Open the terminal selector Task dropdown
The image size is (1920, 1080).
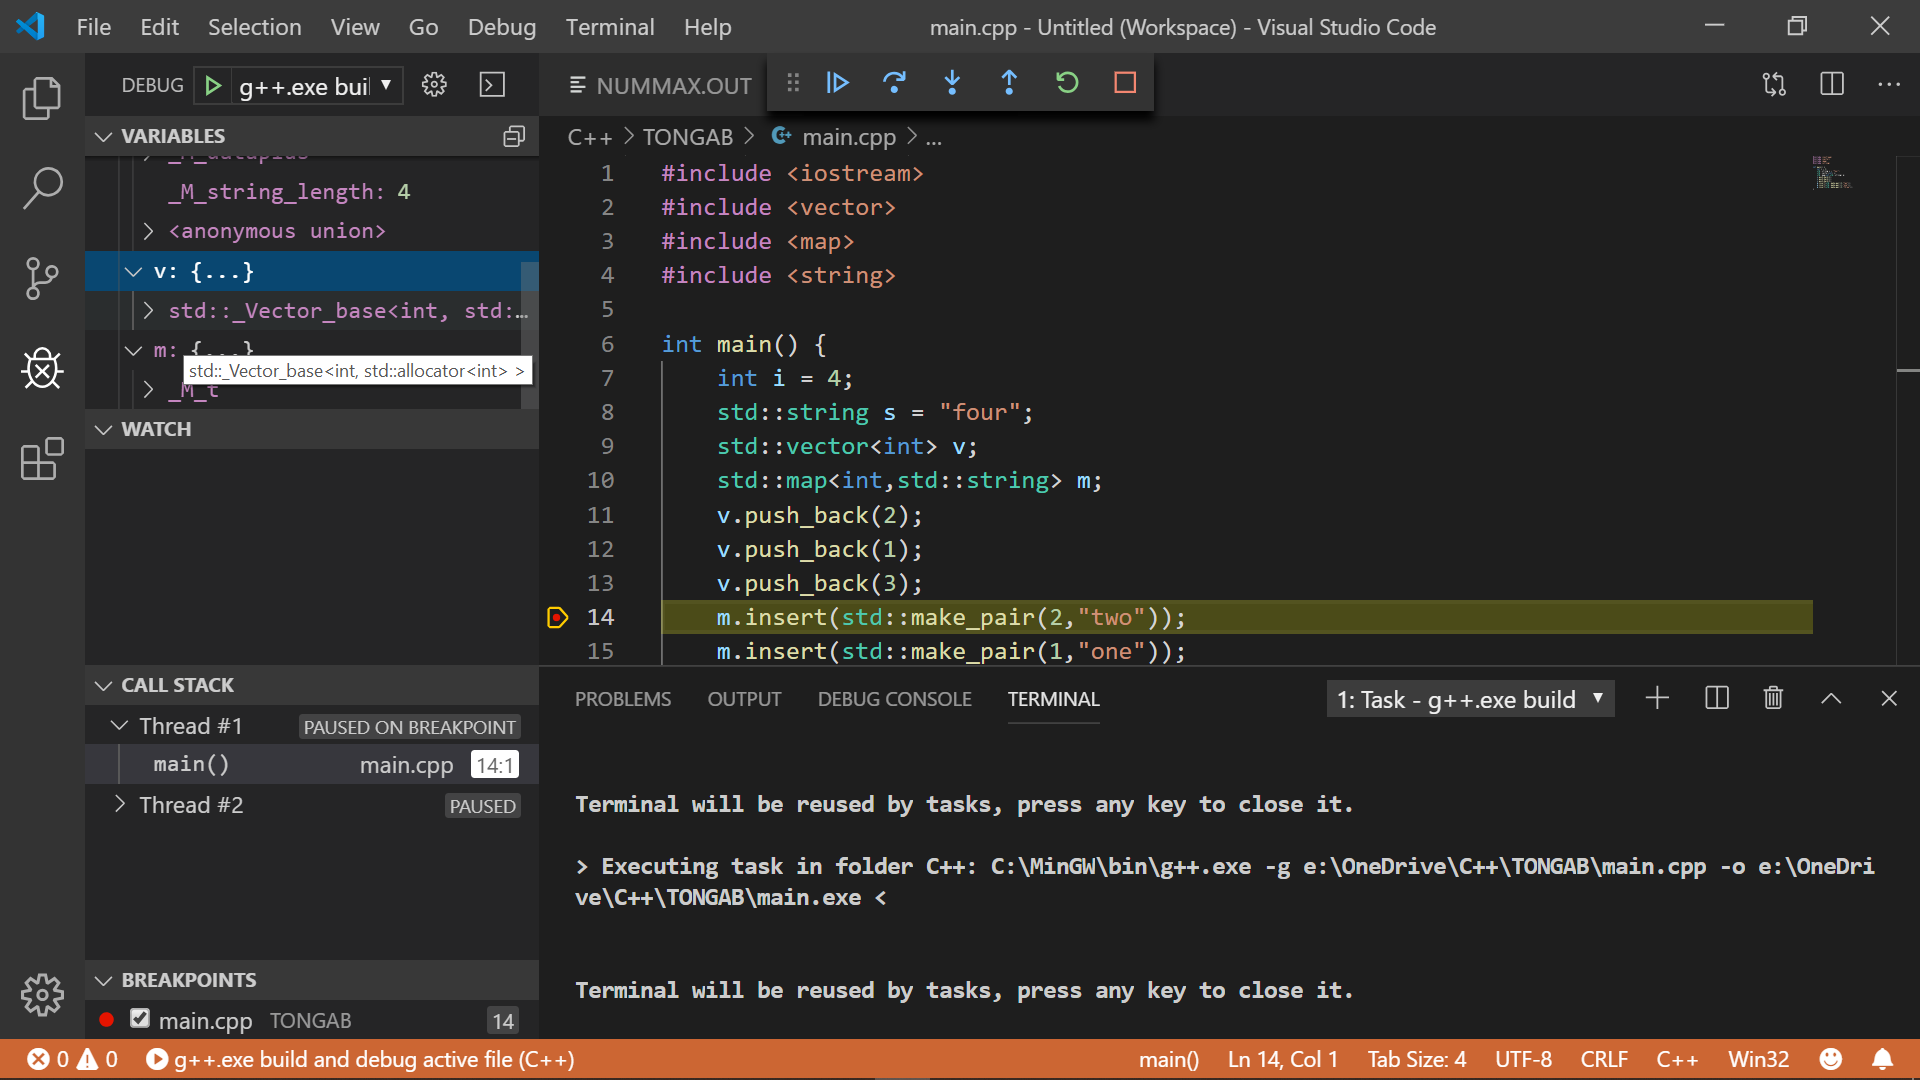1469,699
